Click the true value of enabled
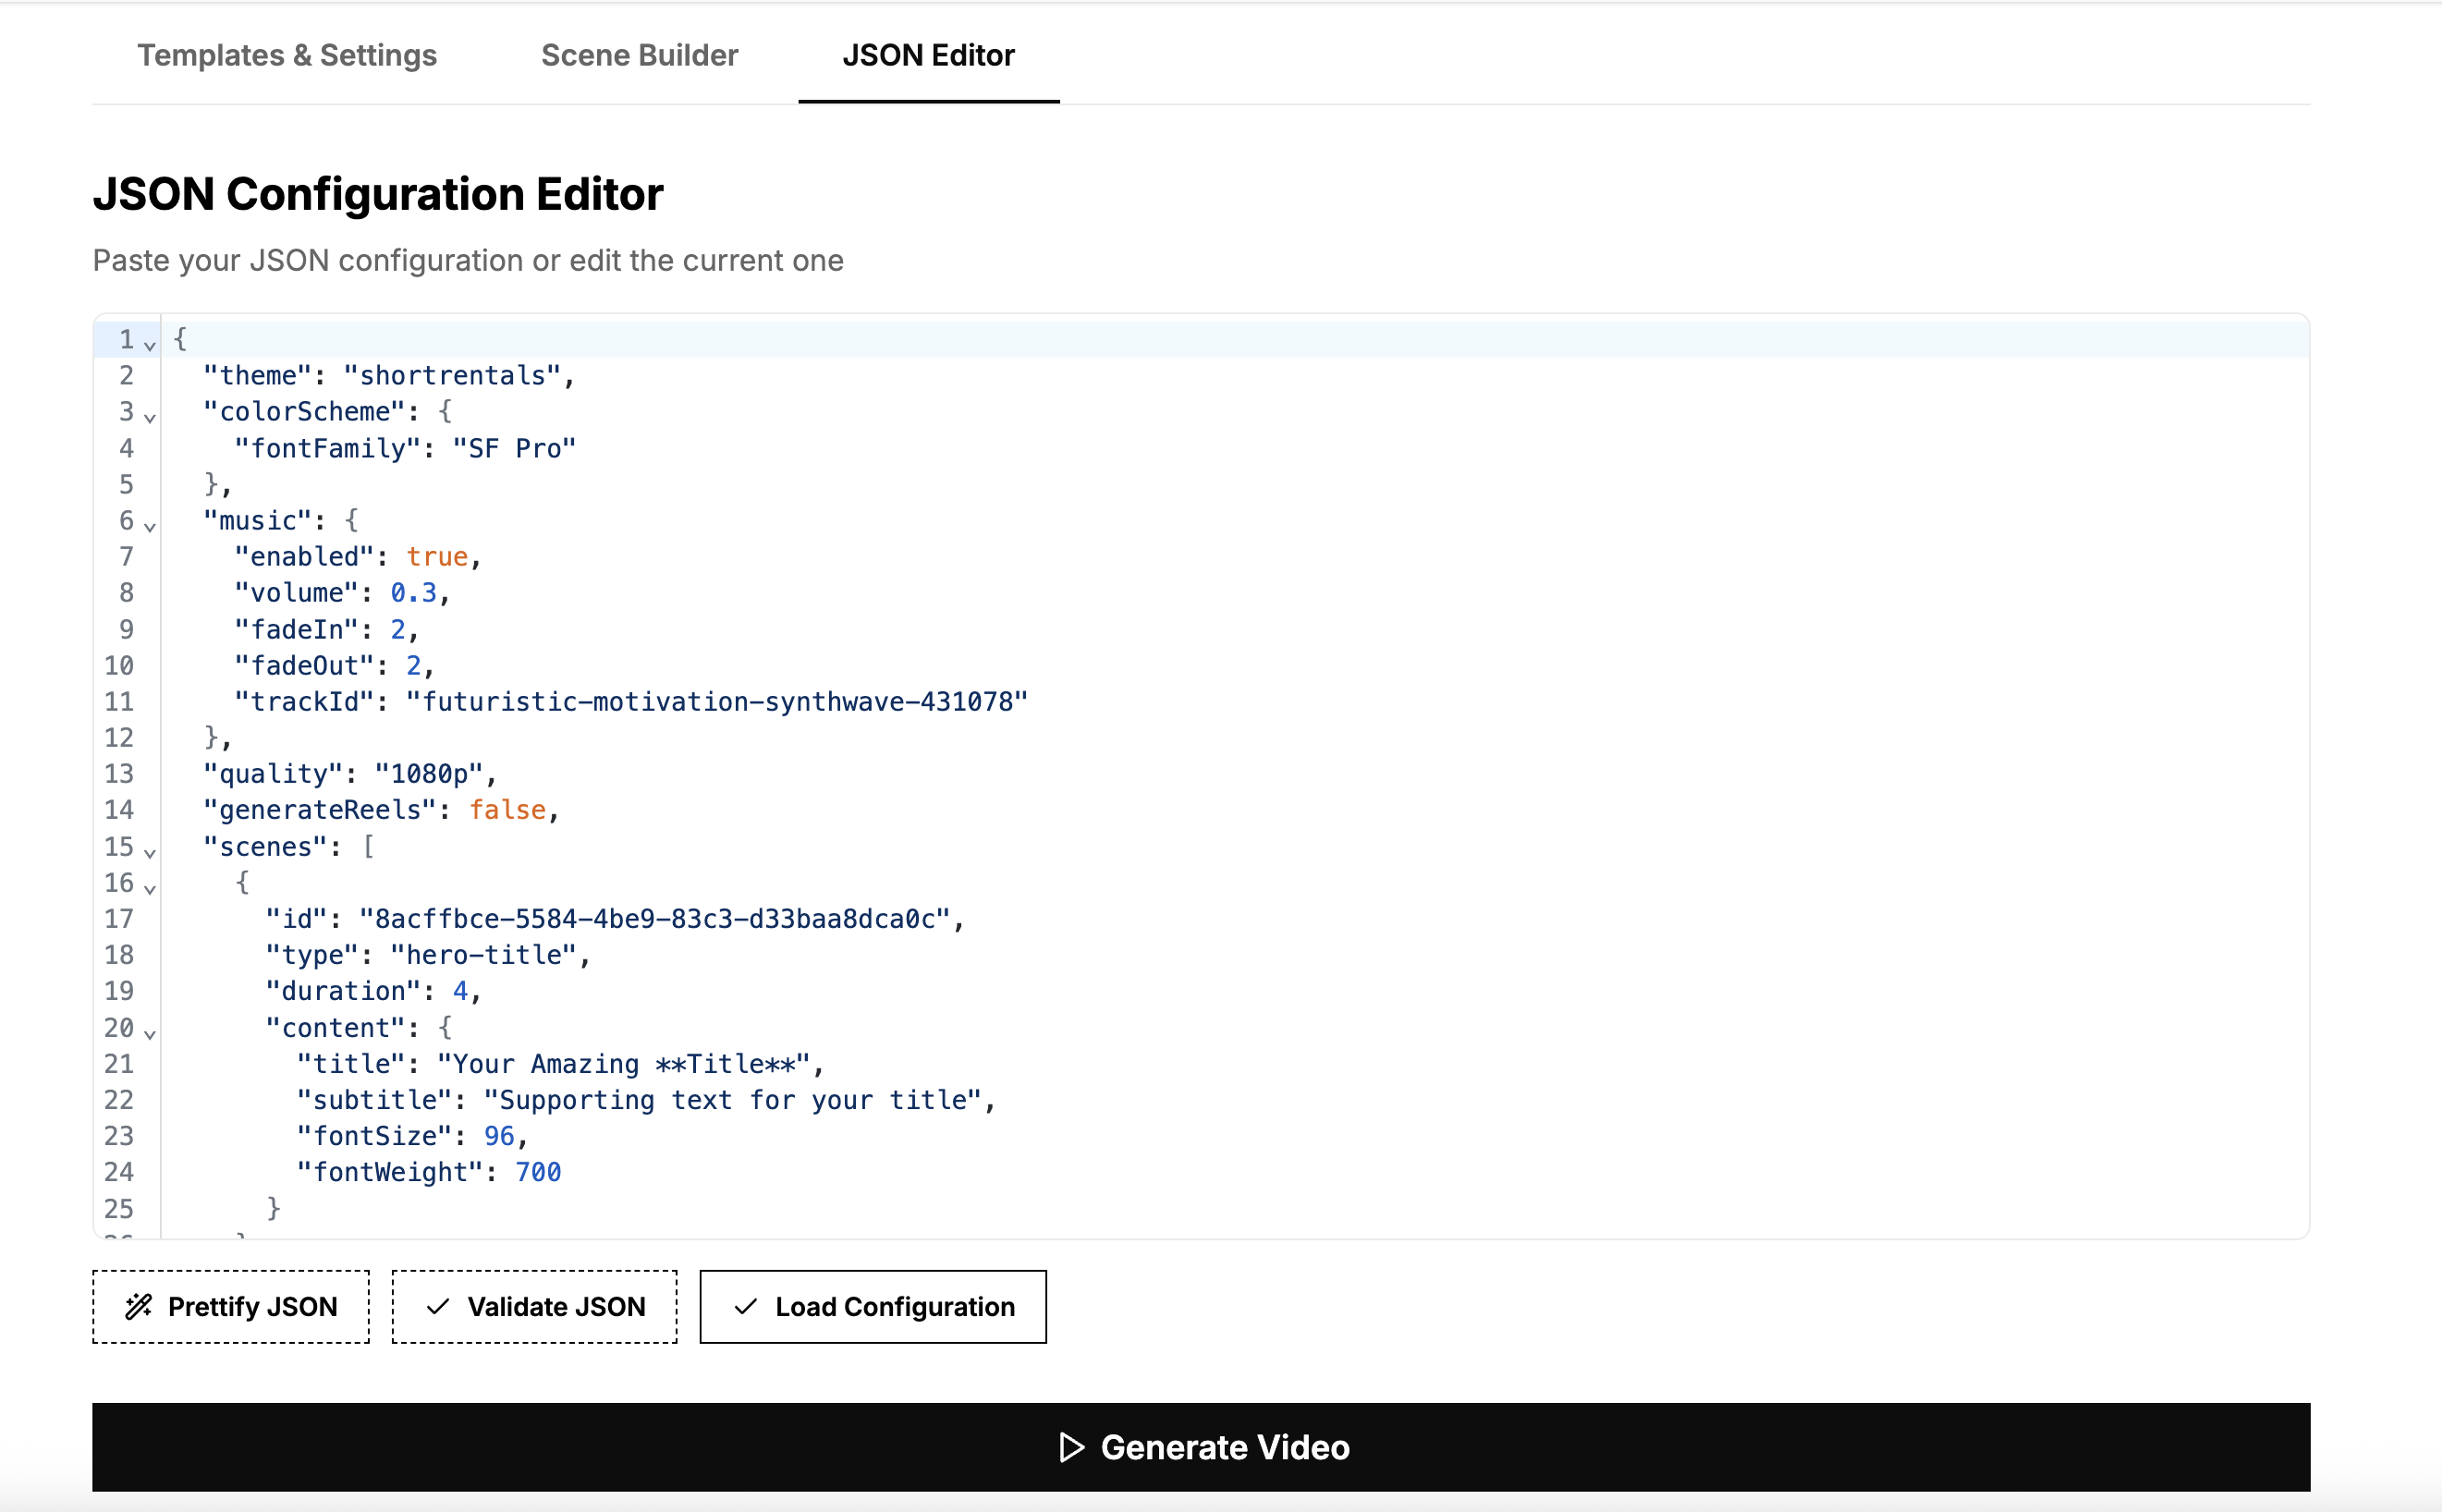Image resolution: width=2442 pixels, height=1512 pixels. [437, 556]
